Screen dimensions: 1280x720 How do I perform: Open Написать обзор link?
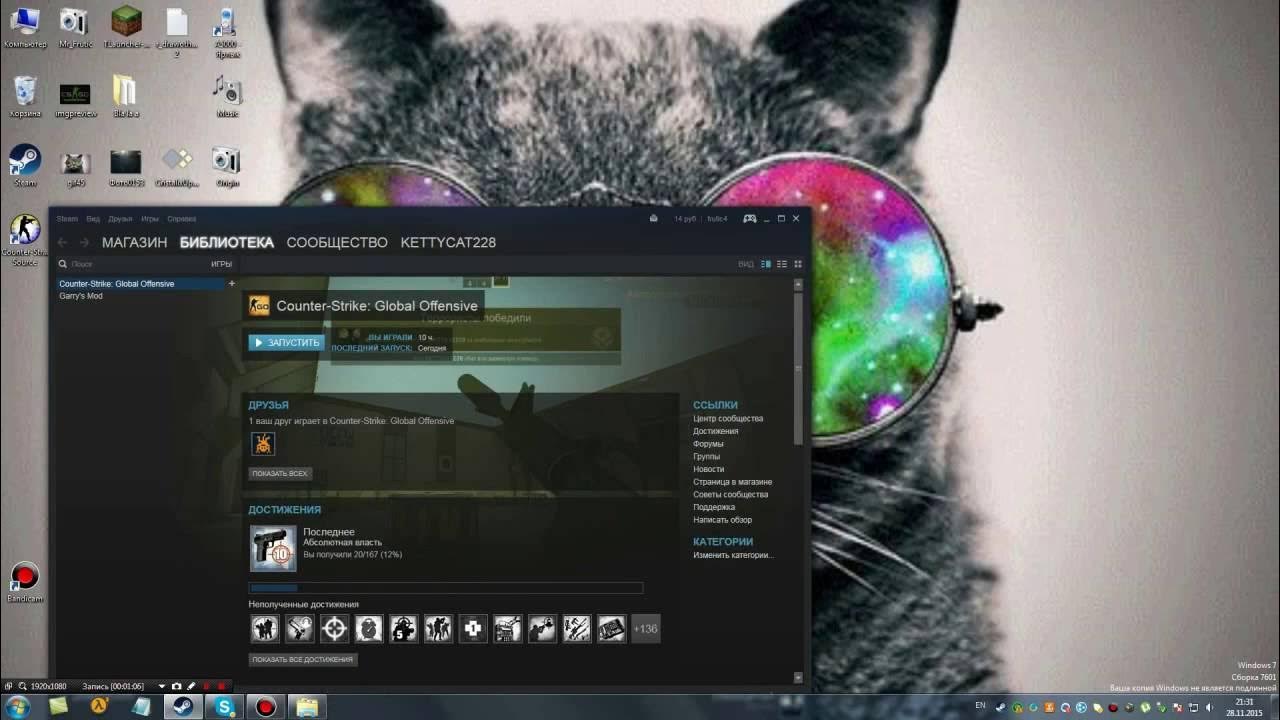coord(723,520)
